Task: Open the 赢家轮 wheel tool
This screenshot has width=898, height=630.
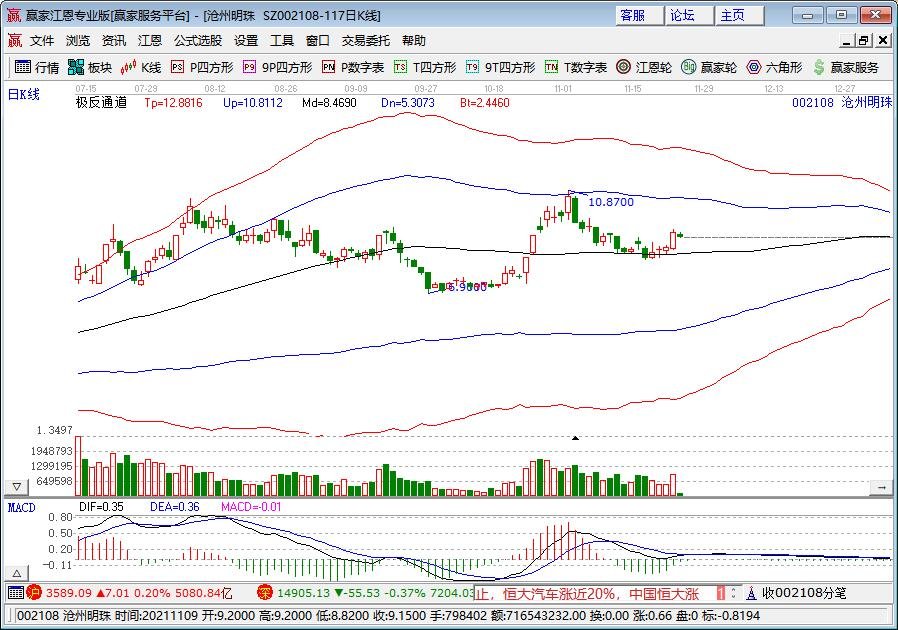Action: click(709, 67)
